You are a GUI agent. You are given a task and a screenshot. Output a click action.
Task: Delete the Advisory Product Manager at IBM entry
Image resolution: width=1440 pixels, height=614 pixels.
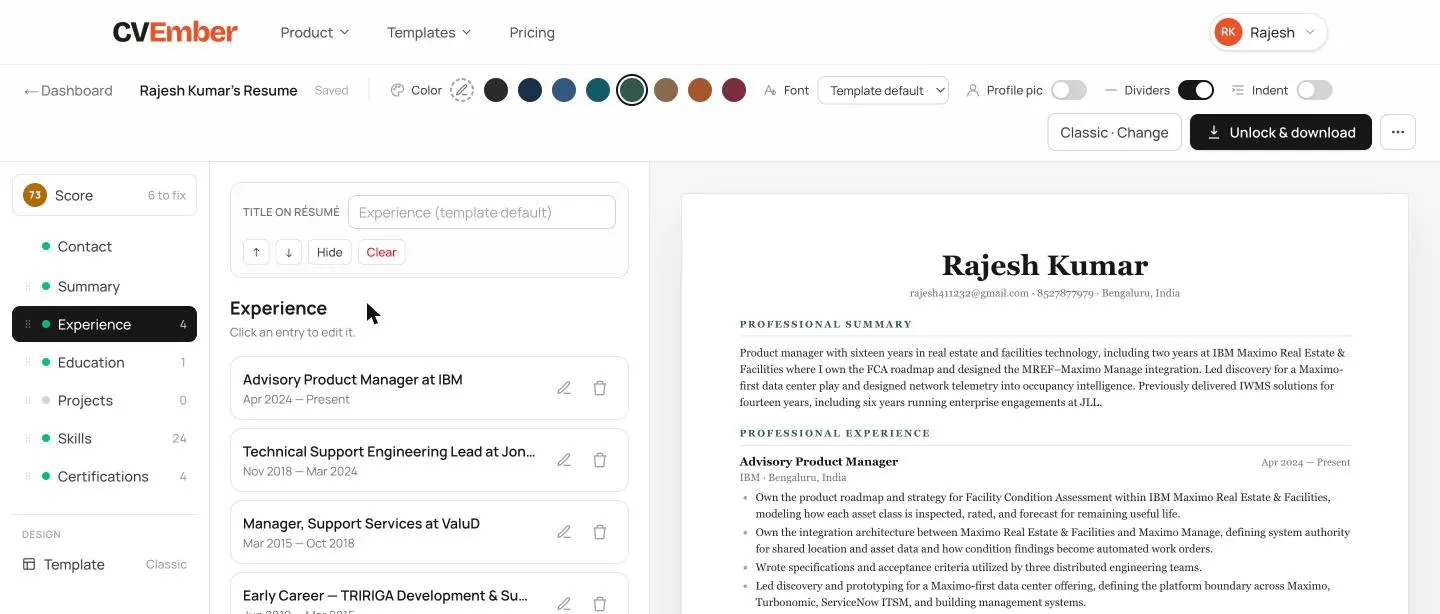[x=600, y=388]
